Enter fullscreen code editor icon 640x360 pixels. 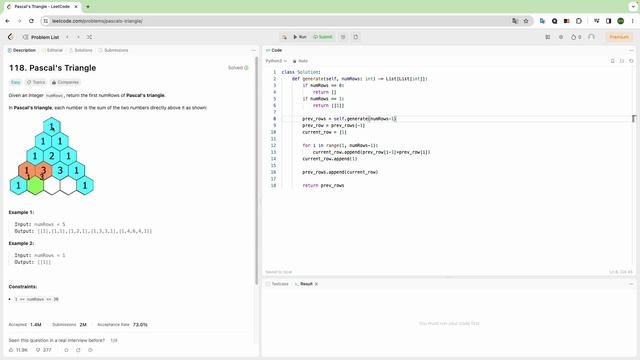pos(622,61)
